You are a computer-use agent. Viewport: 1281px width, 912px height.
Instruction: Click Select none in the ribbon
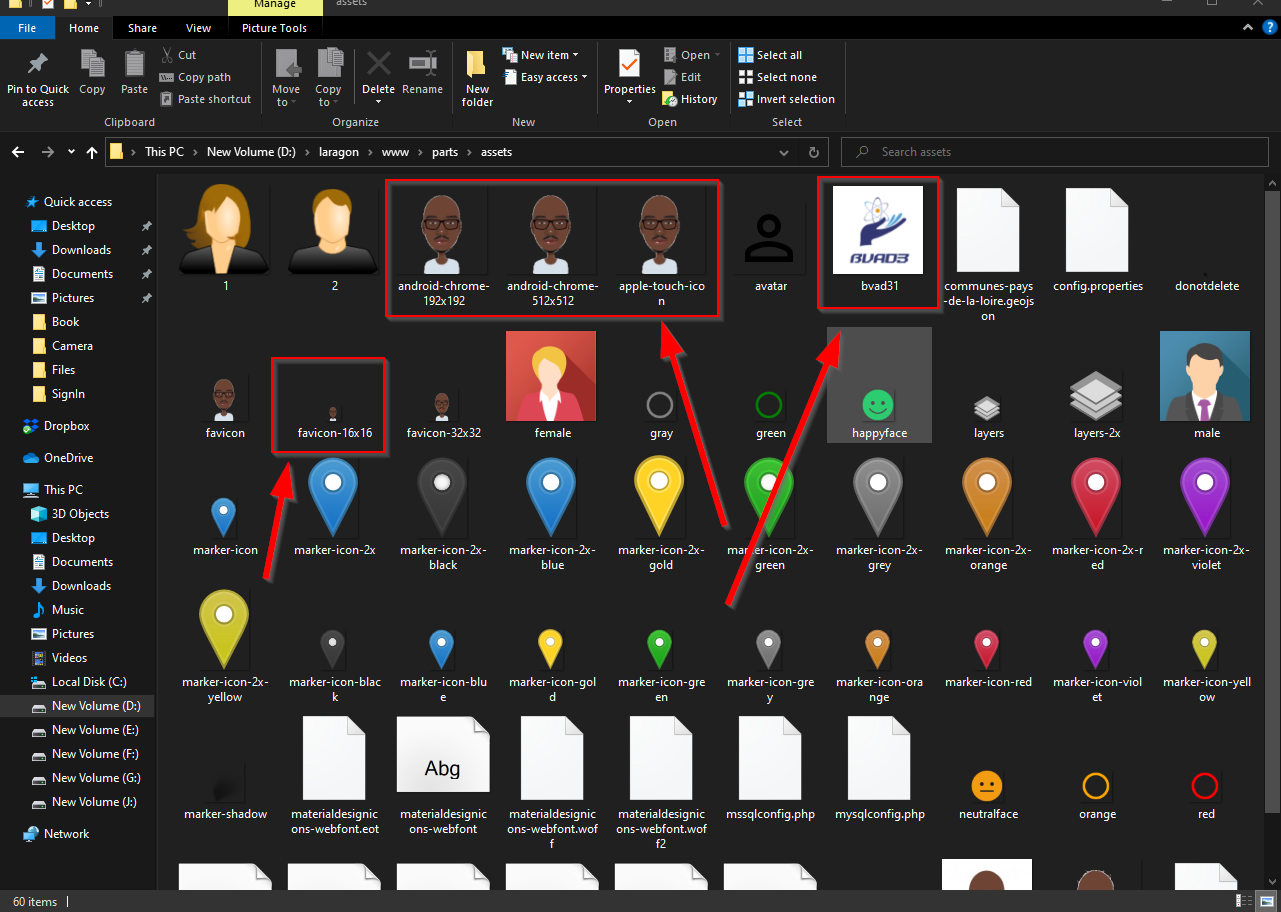tap(777, 77)
